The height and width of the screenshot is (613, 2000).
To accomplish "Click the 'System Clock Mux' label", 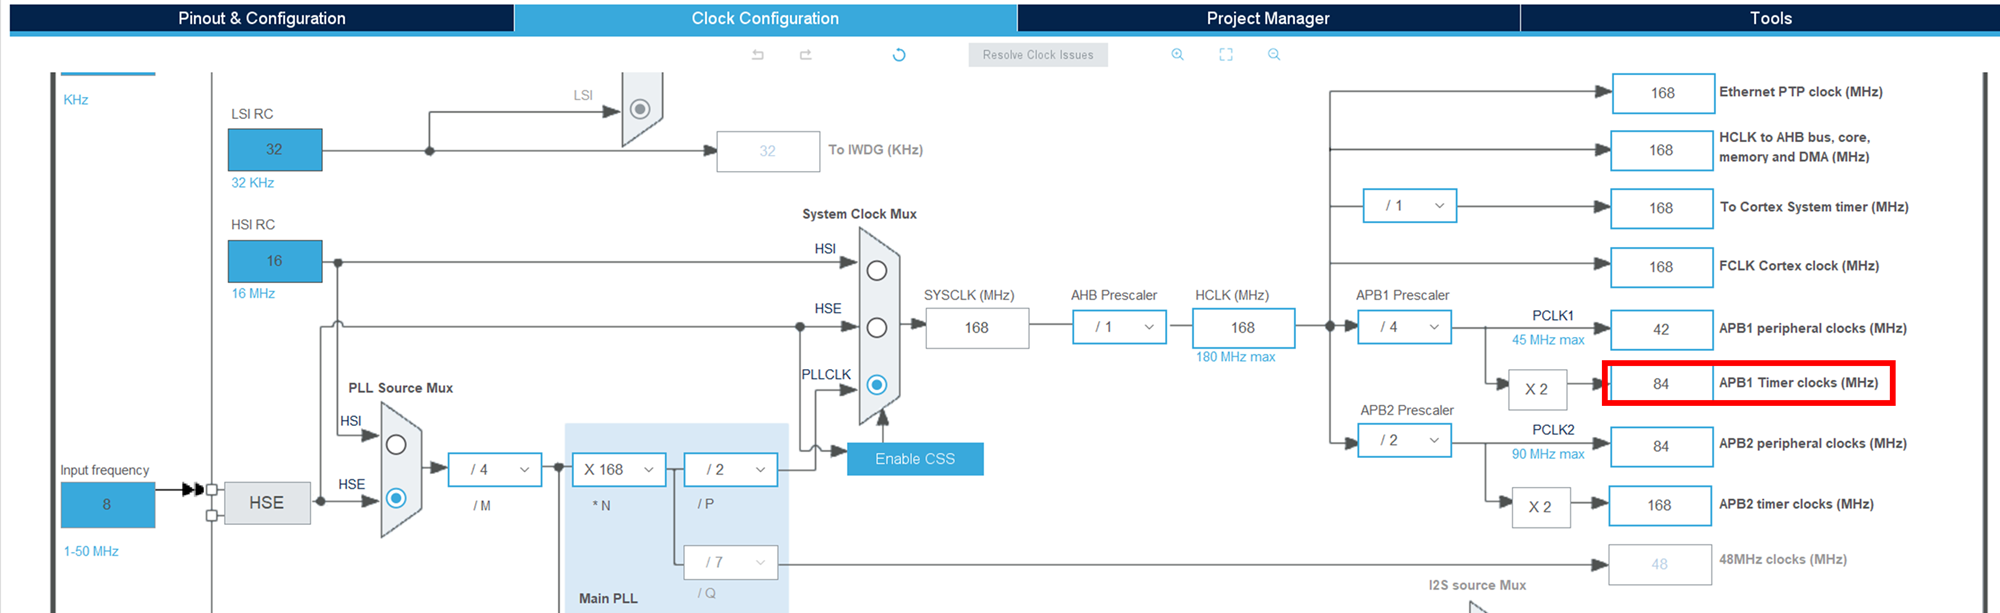I will point(859,214).
